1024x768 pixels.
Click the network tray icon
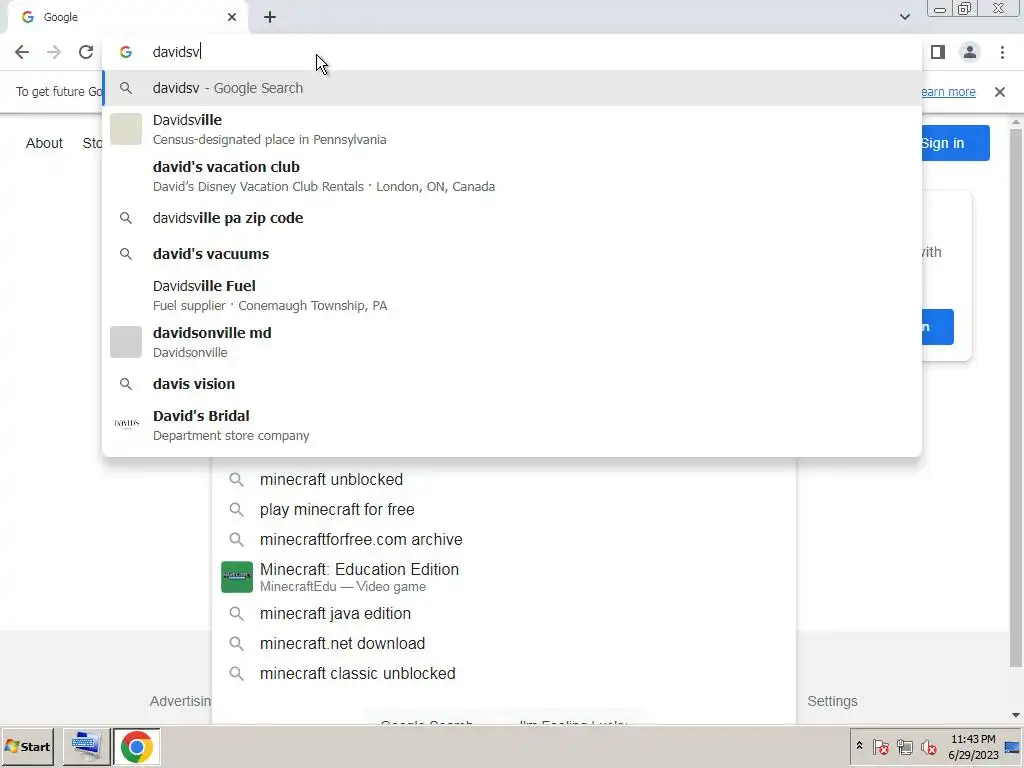(x=904, y=746)
